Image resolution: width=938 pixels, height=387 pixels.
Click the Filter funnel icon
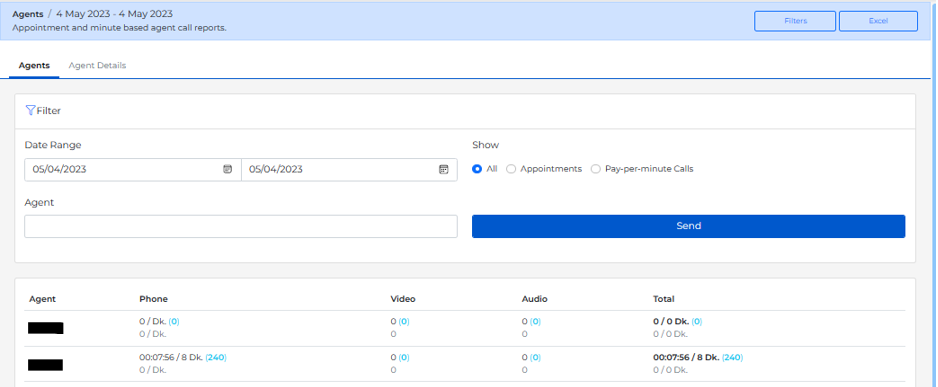[30, 110]
